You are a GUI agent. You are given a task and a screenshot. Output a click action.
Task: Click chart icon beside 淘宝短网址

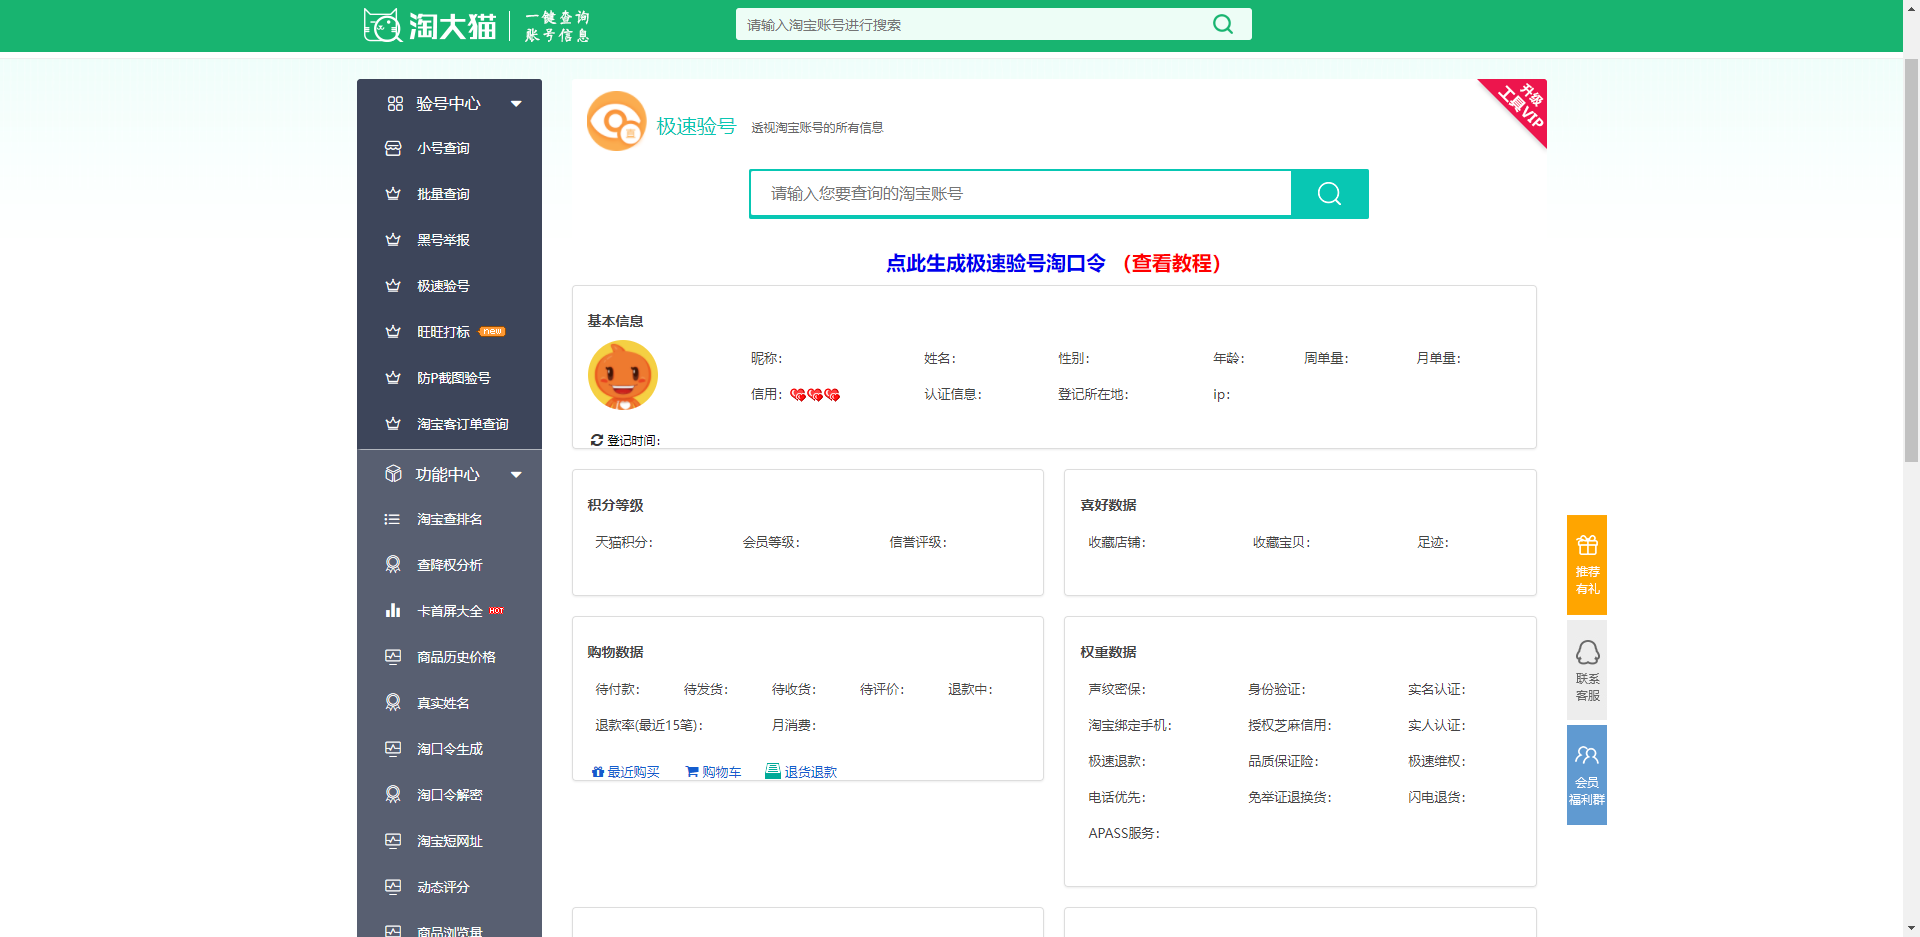point(393,841)
